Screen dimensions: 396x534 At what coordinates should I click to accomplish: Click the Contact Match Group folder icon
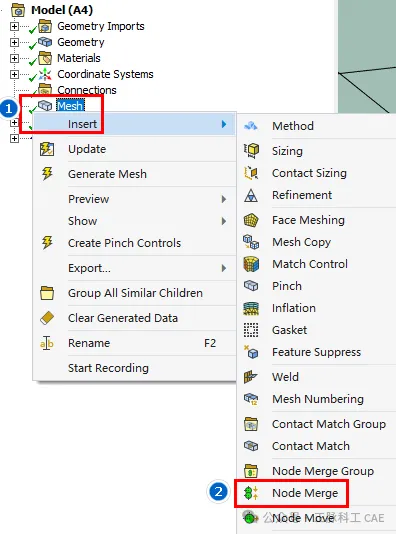pyautogui.click(x=251, y=424)
